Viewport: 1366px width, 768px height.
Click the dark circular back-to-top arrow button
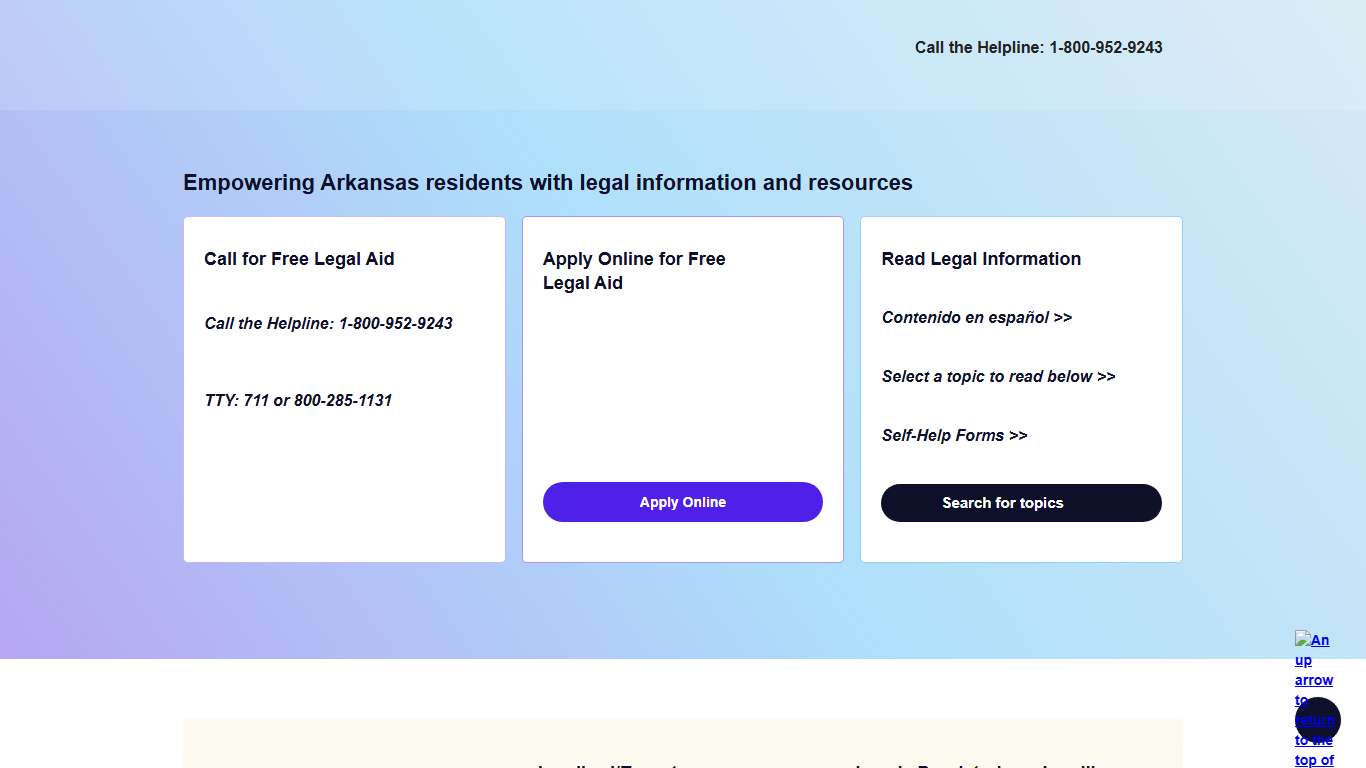pyautogui.click(x=1316, y=719)
